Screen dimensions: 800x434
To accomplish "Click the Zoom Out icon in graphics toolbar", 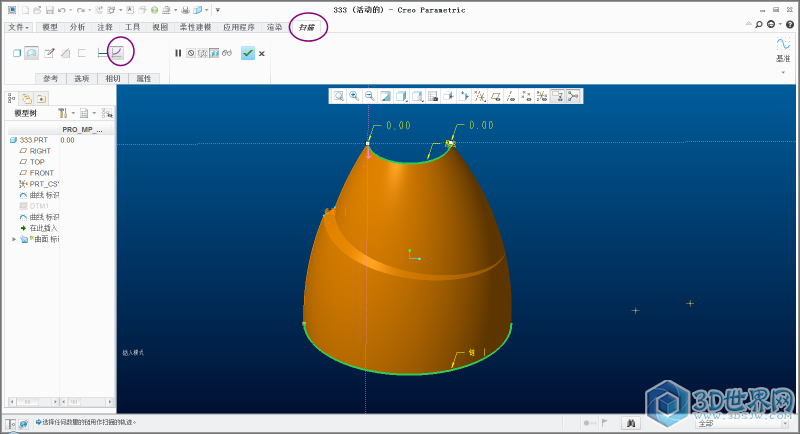I will [x=369, y=96].
